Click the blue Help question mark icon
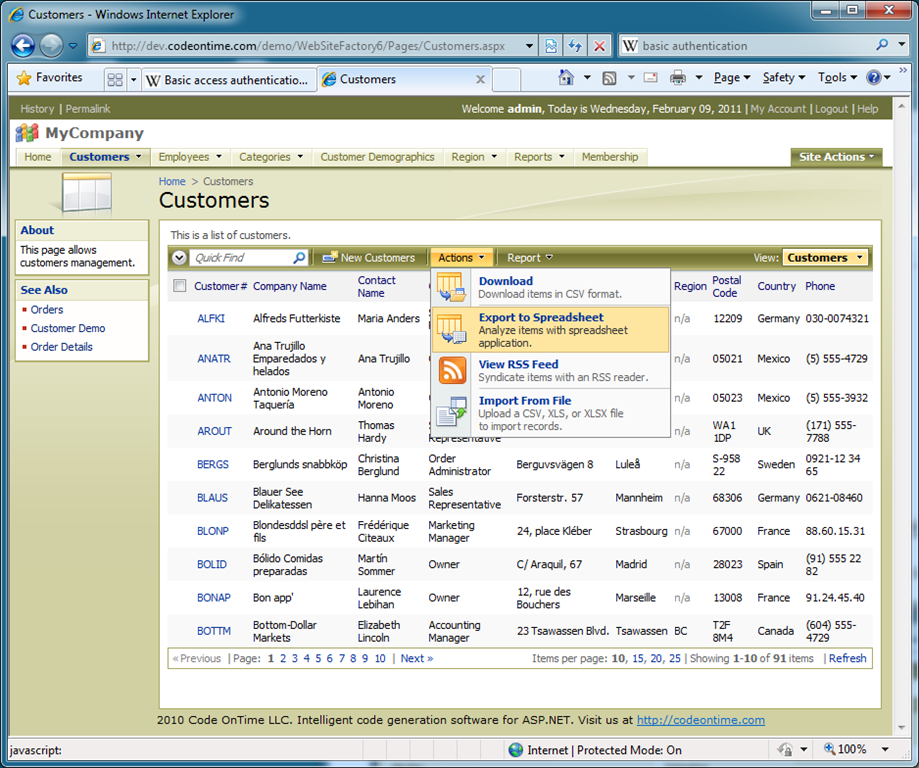Viewport: 919px width, 768px height. pos(873,77)
